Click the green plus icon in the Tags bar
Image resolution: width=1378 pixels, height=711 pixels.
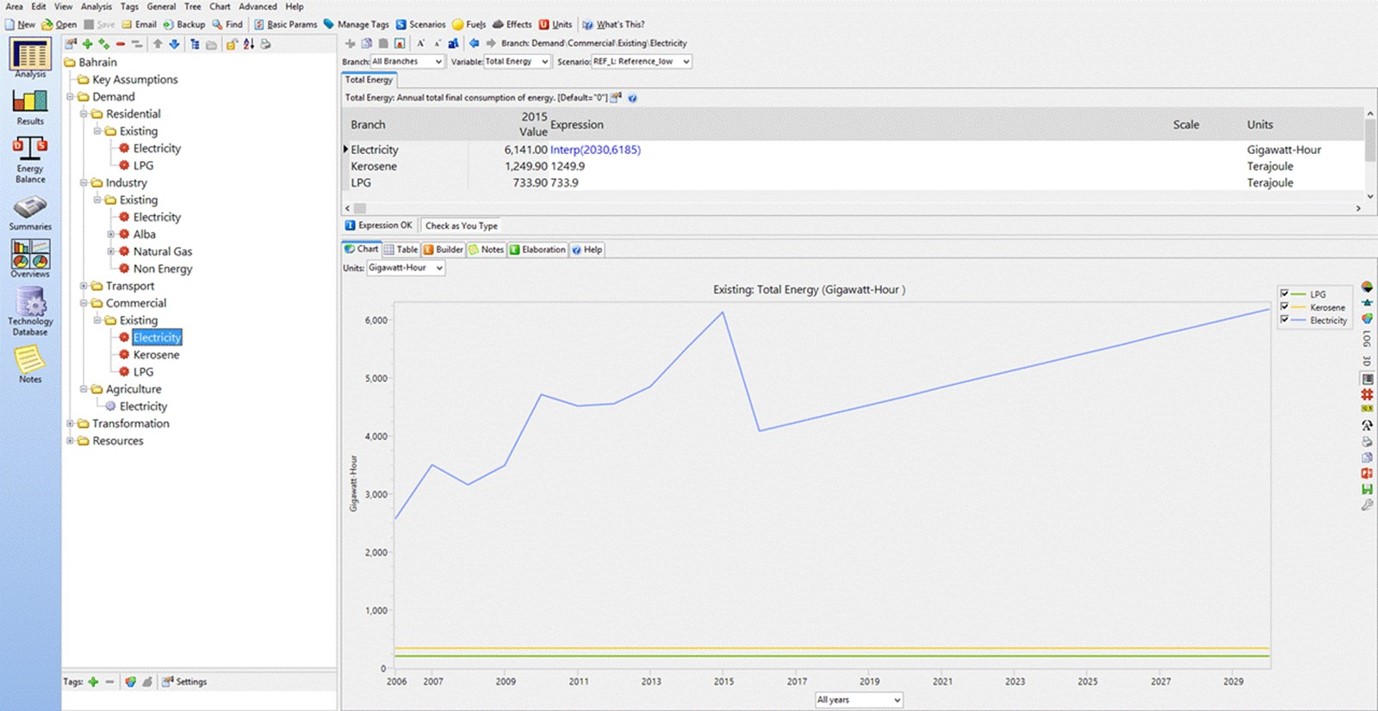[93, 682]
